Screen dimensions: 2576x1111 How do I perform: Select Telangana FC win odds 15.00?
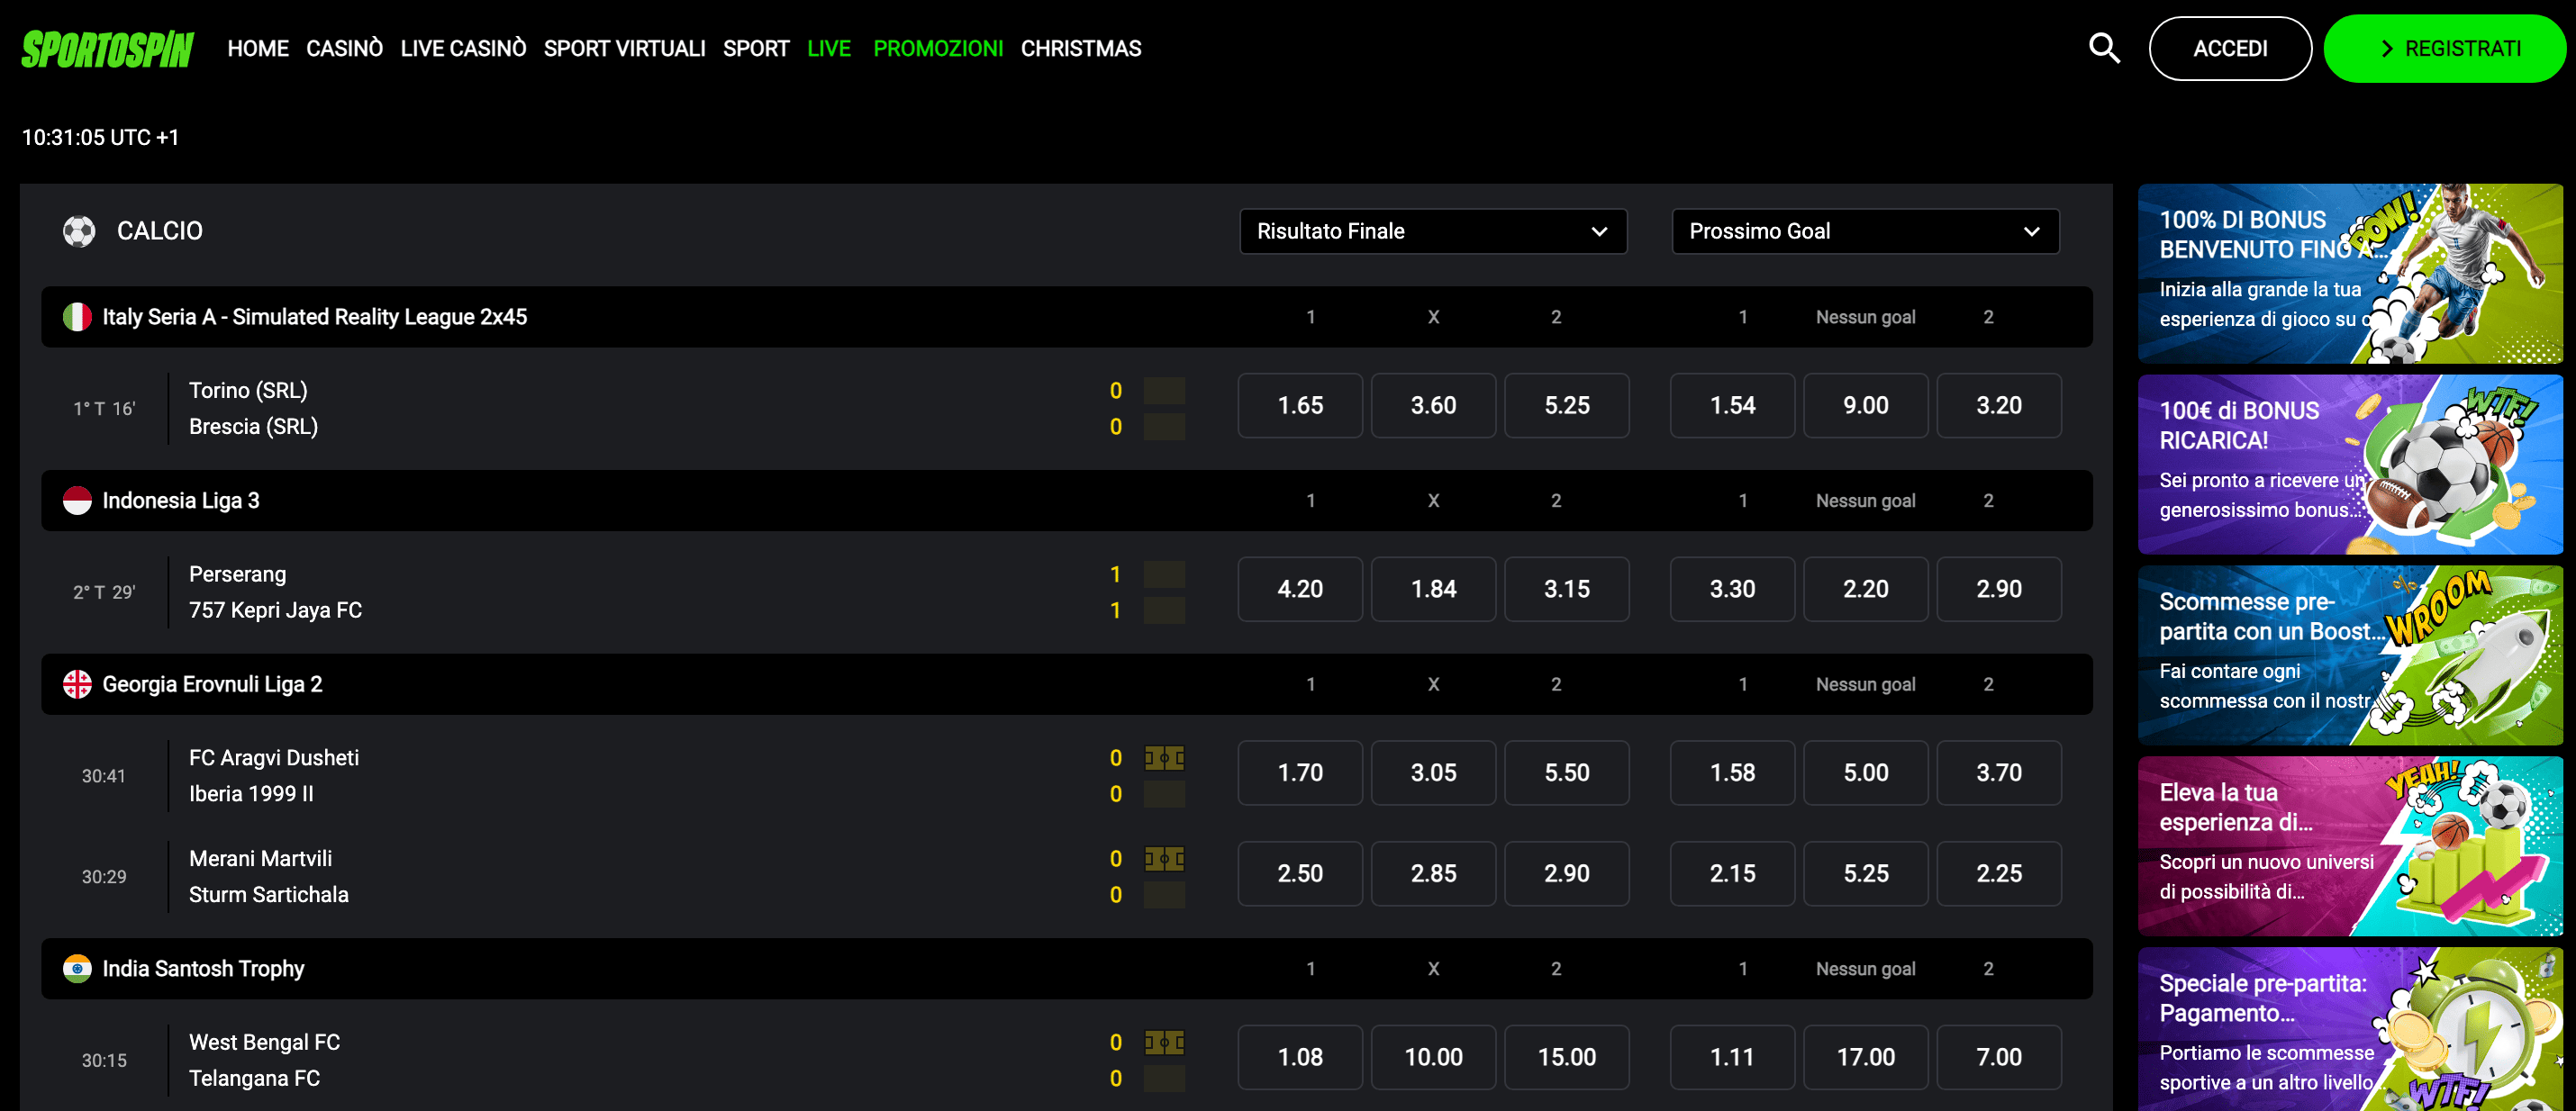(x=1566, y=1057)
